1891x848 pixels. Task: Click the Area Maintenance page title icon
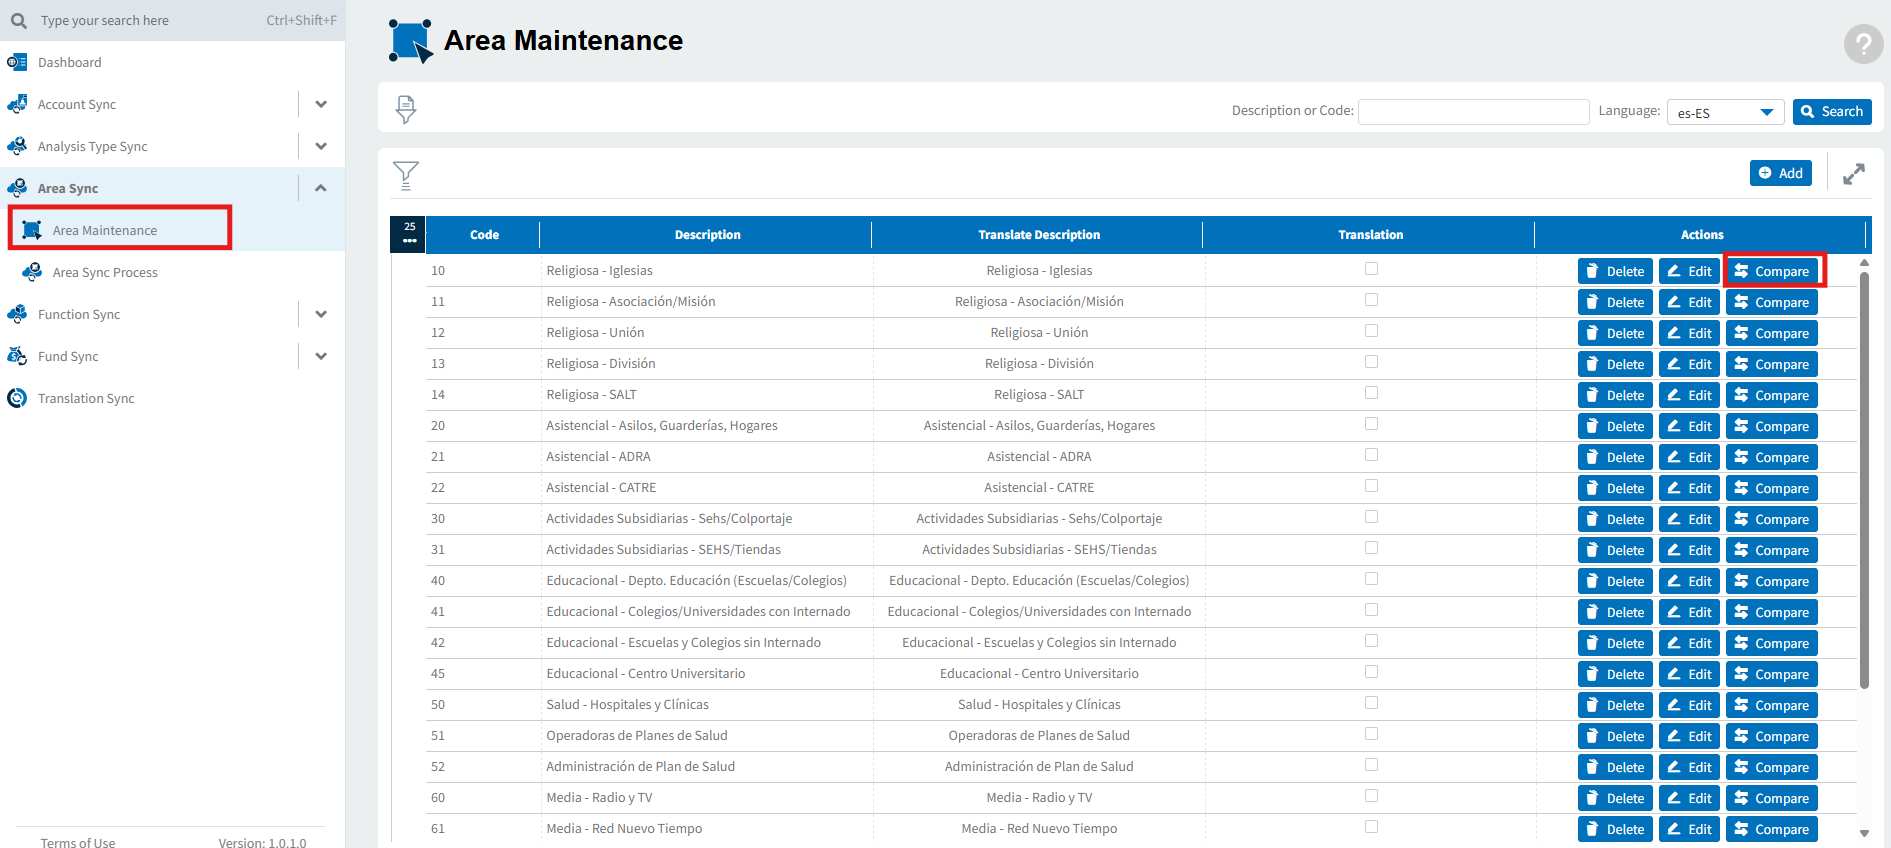411,41
